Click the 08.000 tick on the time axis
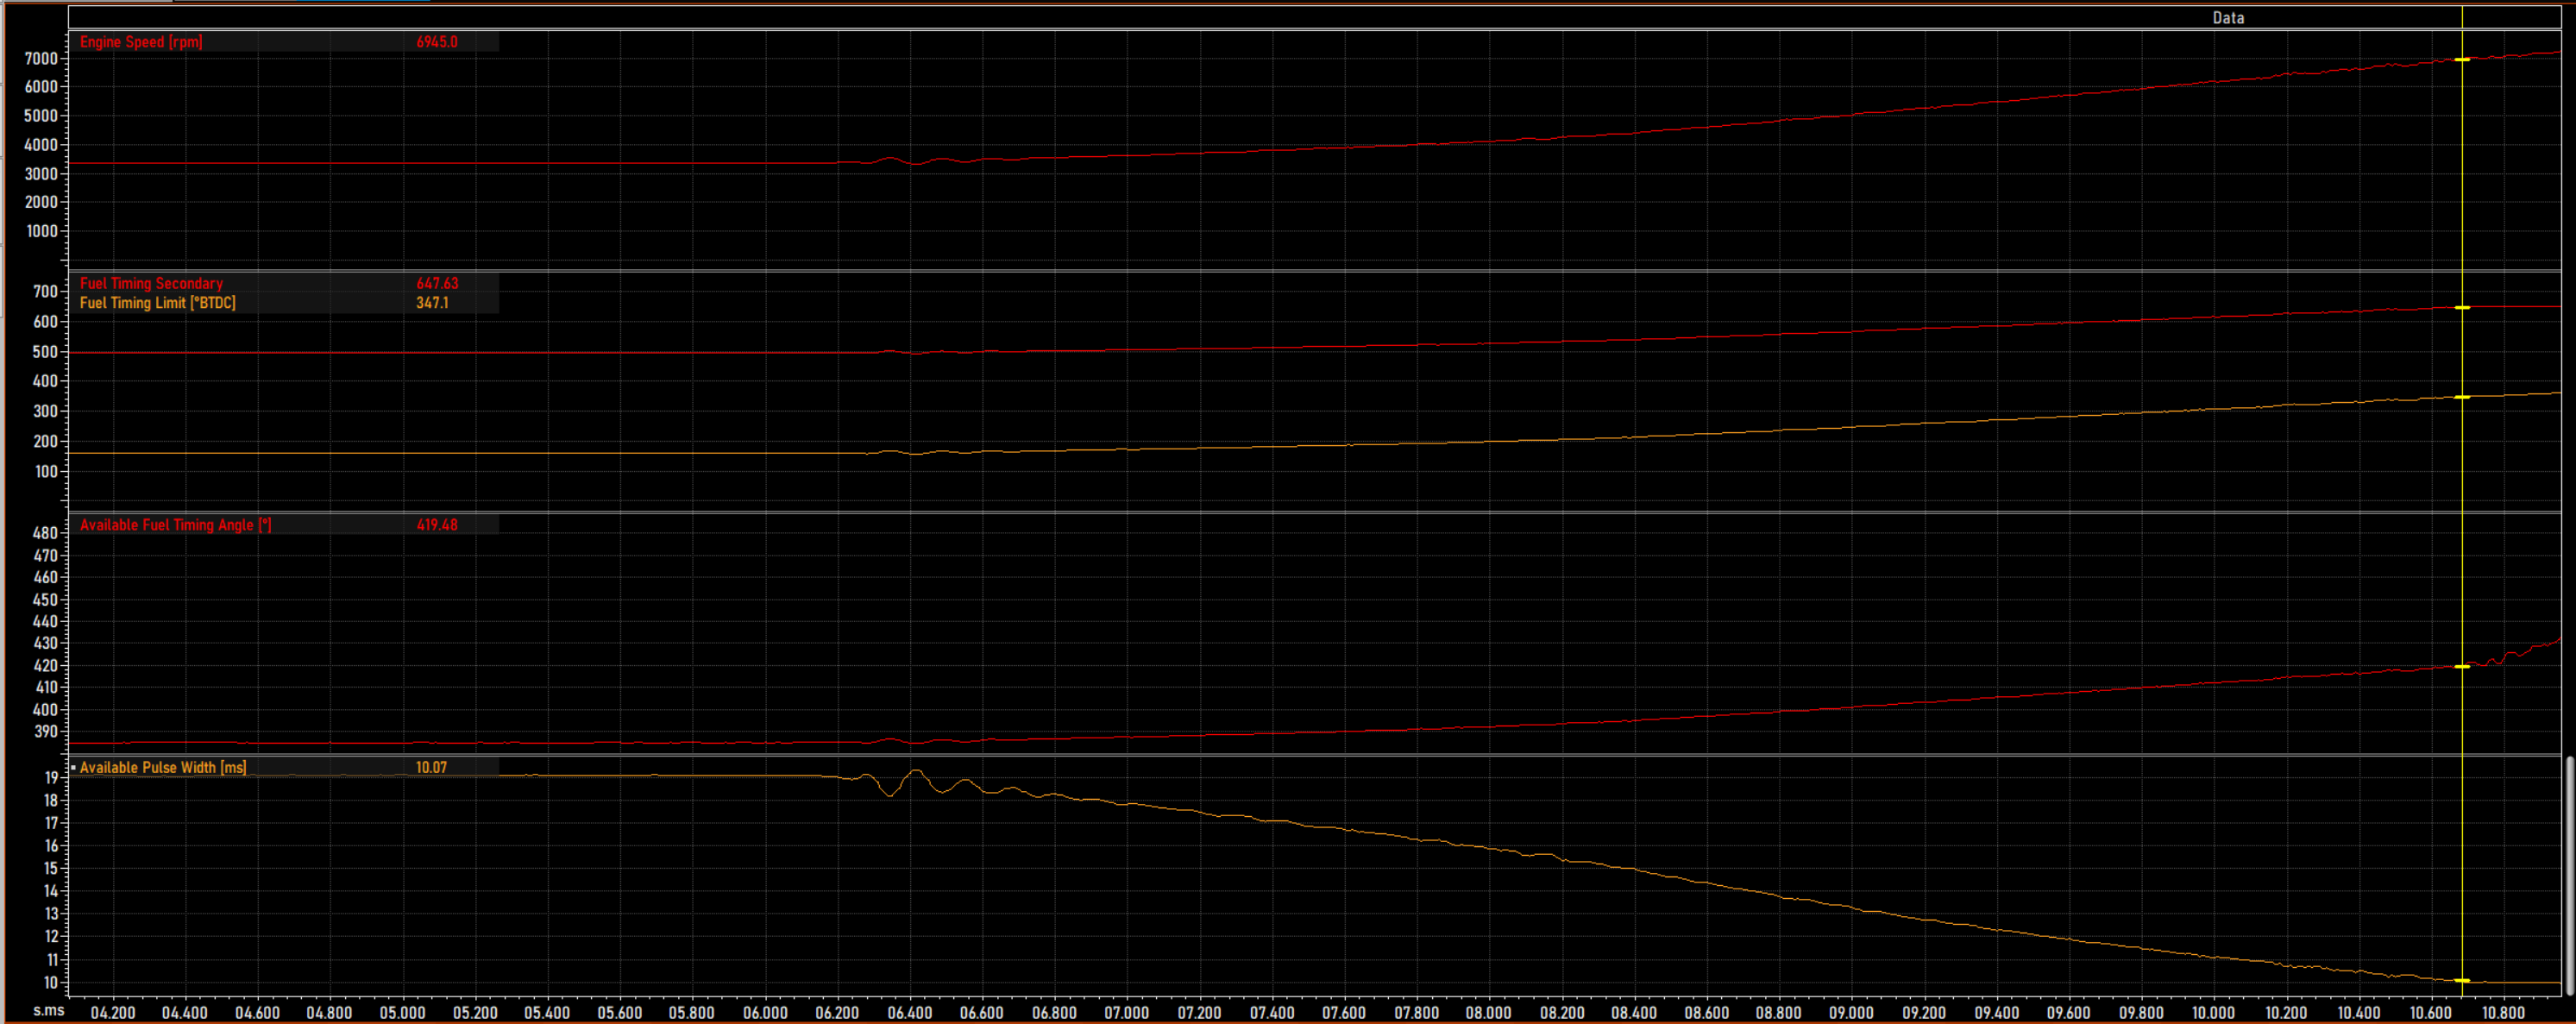Viewport: 2576px width, 1024px height. [x=1488, y=1012]
